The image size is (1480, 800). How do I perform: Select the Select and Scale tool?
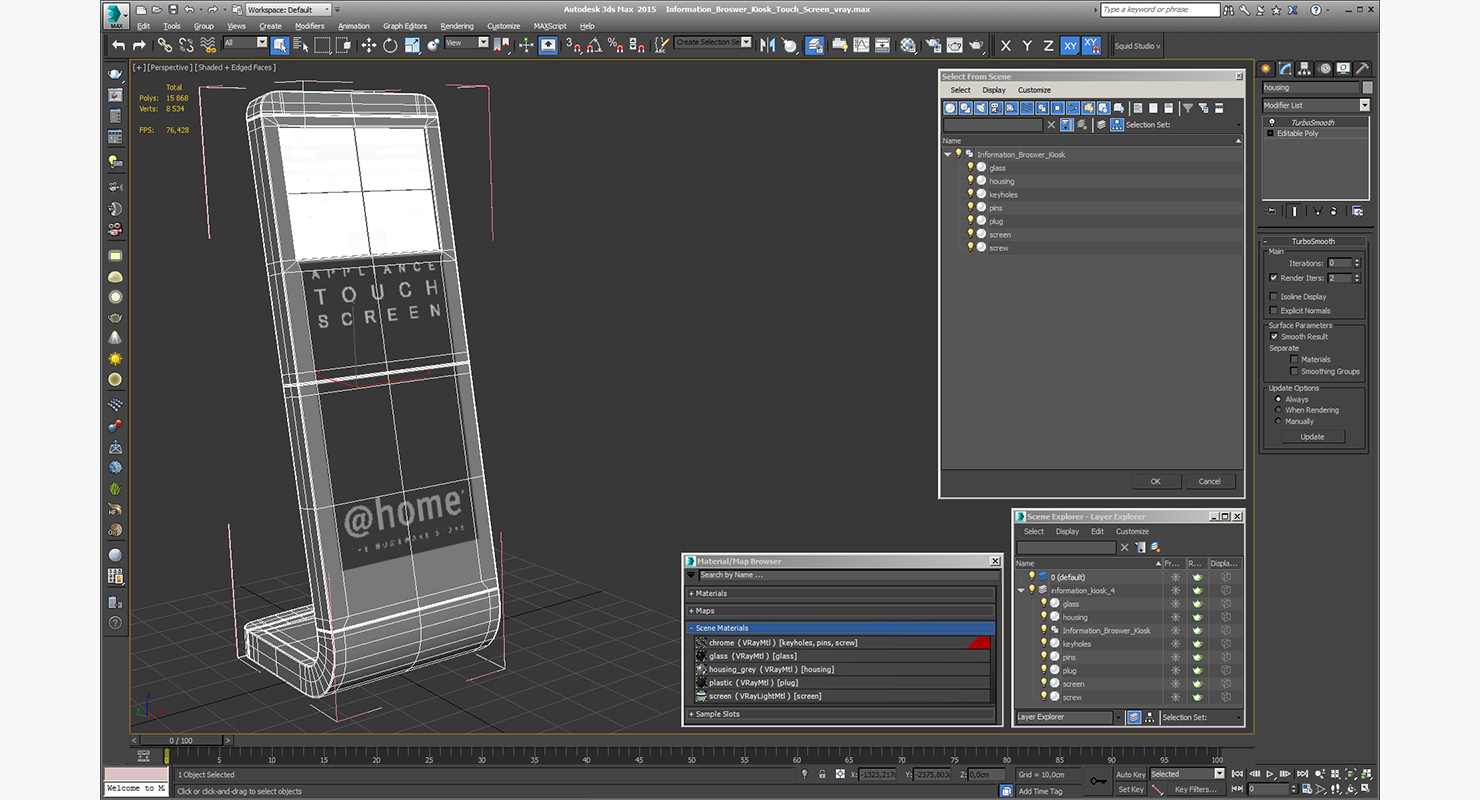412,45
